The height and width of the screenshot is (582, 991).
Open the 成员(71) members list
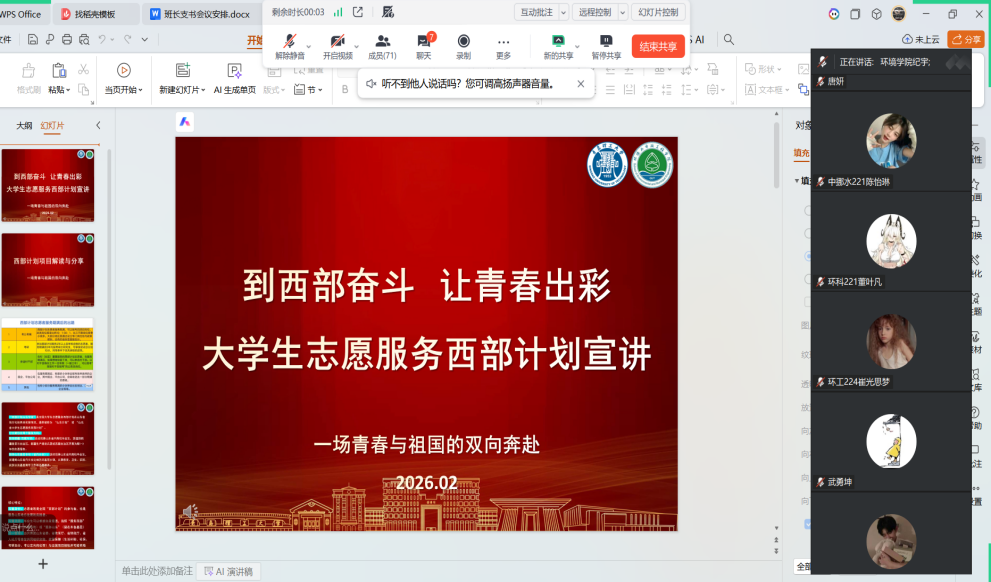tap(382, 46)
